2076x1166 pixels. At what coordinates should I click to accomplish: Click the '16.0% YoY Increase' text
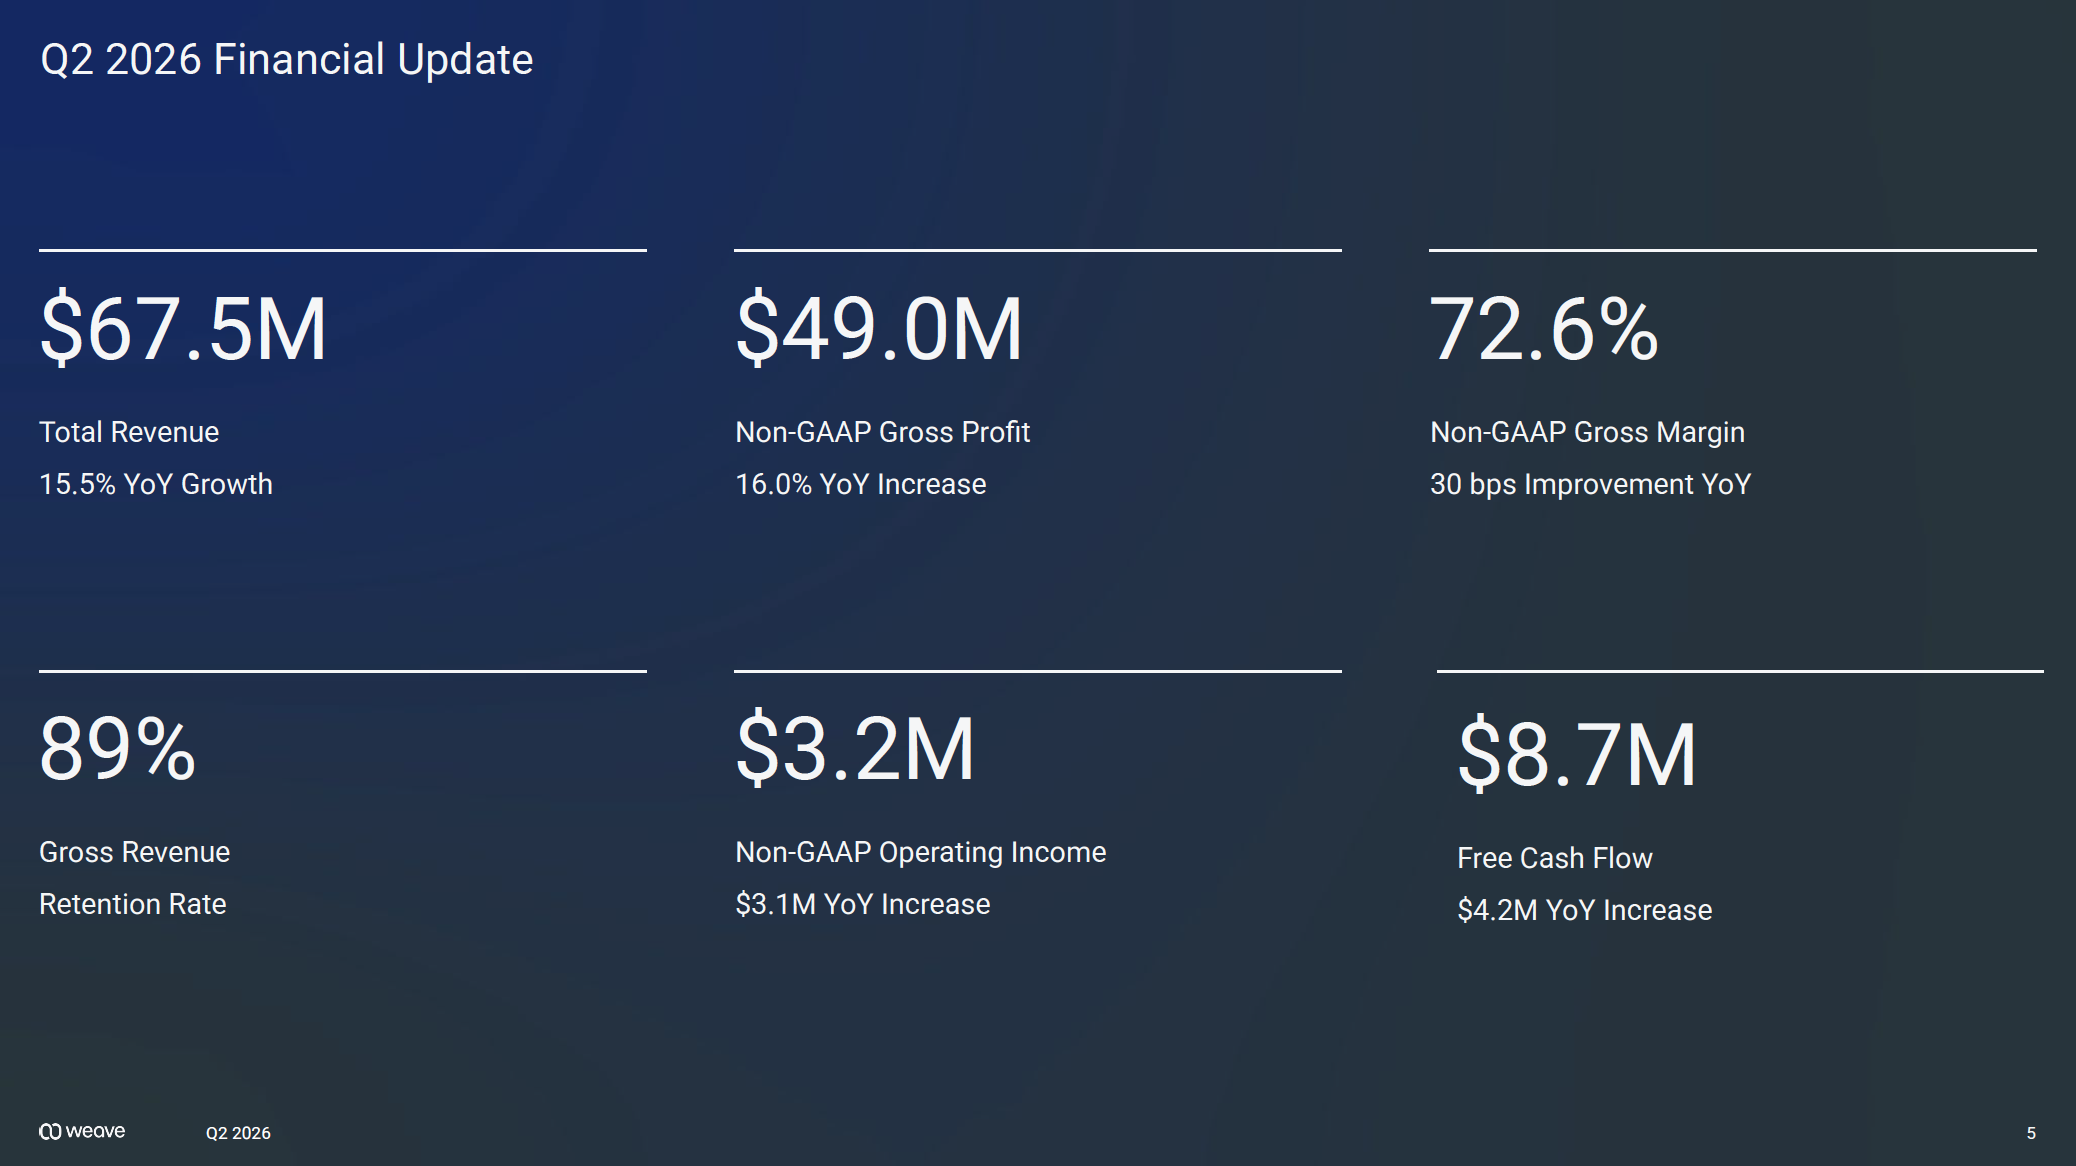861,484
